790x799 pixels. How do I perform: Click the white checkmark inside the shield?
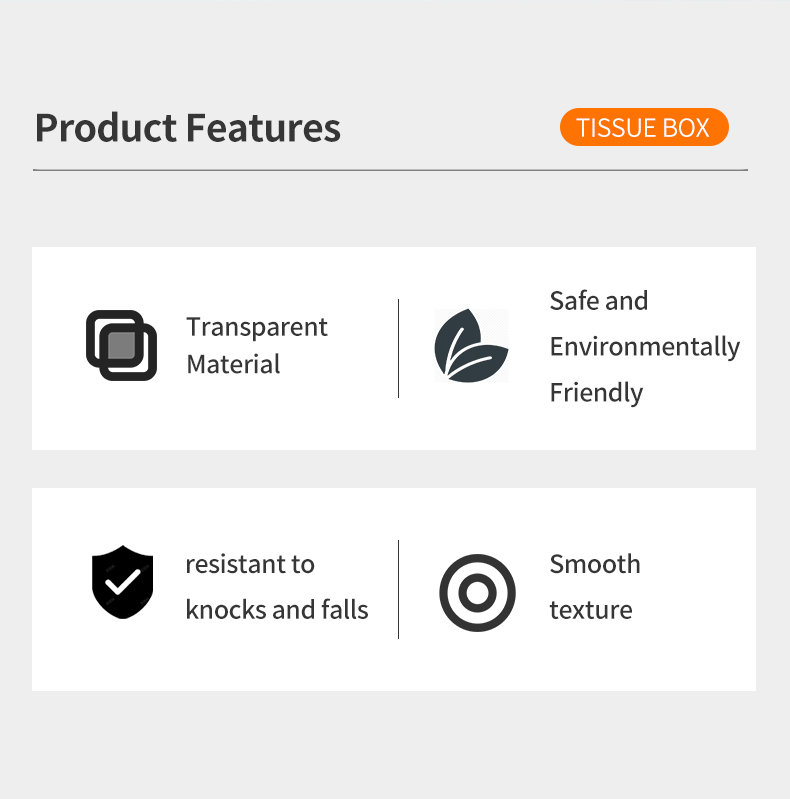[123, 581]
